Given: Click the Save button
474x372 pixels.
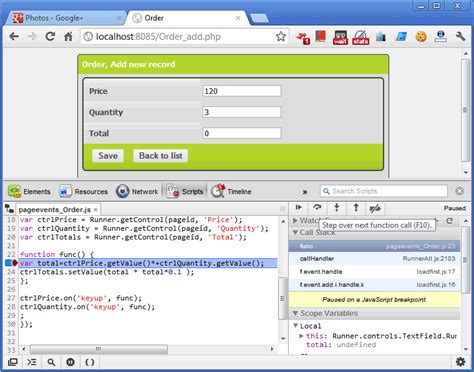Looking at the screenshot, I should click(108, 156).
